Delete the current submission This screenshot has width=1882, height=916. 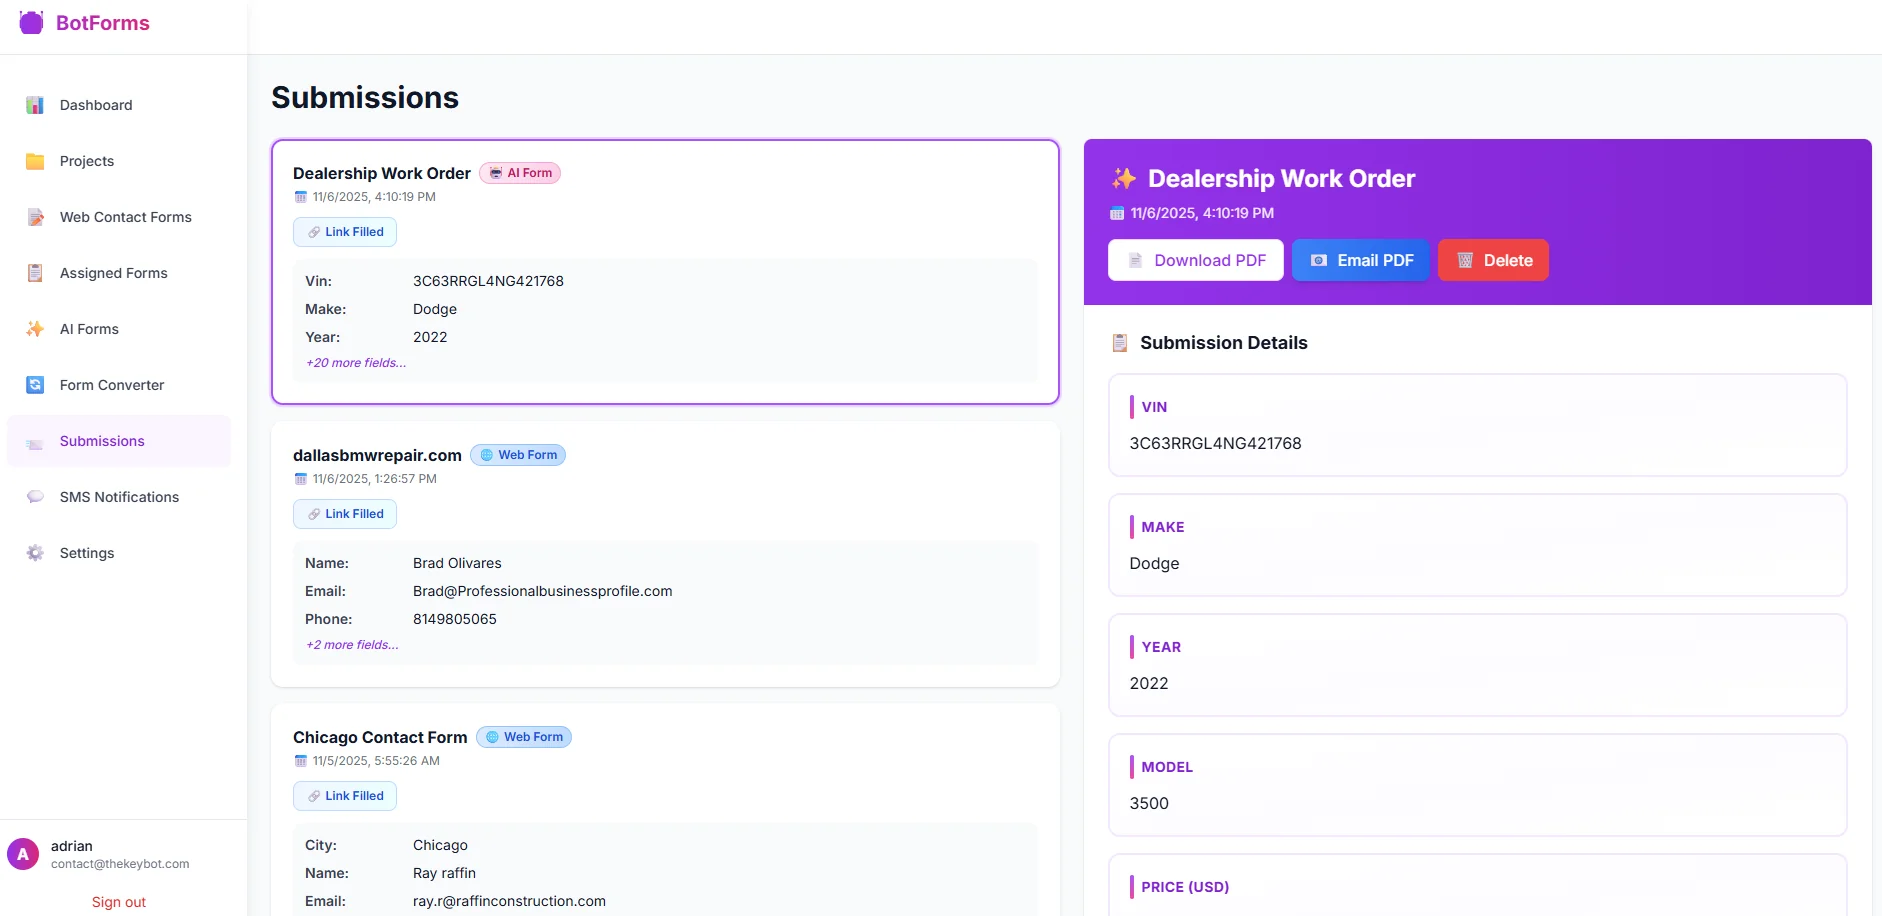(1493, 260)
